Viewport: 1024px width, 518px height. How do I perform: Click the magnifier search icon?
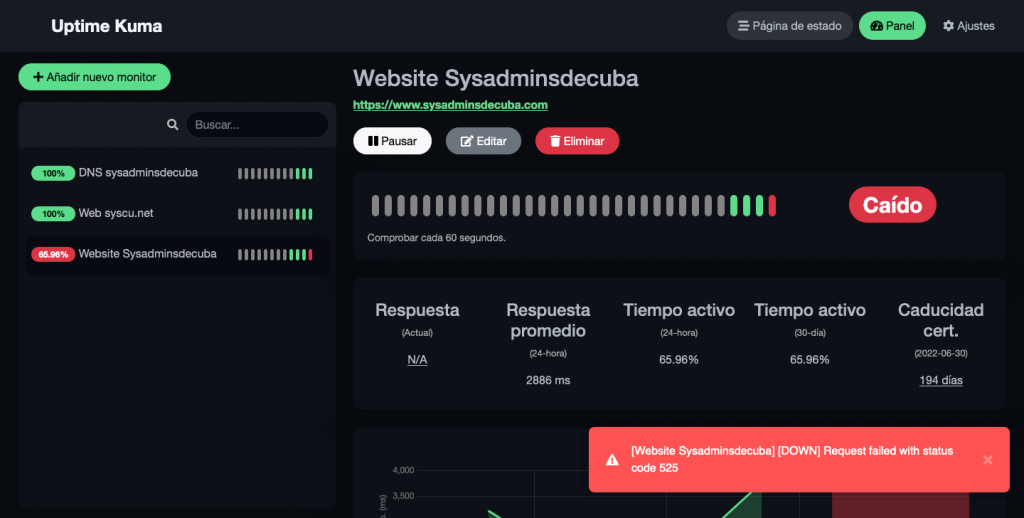coord(172,124)
